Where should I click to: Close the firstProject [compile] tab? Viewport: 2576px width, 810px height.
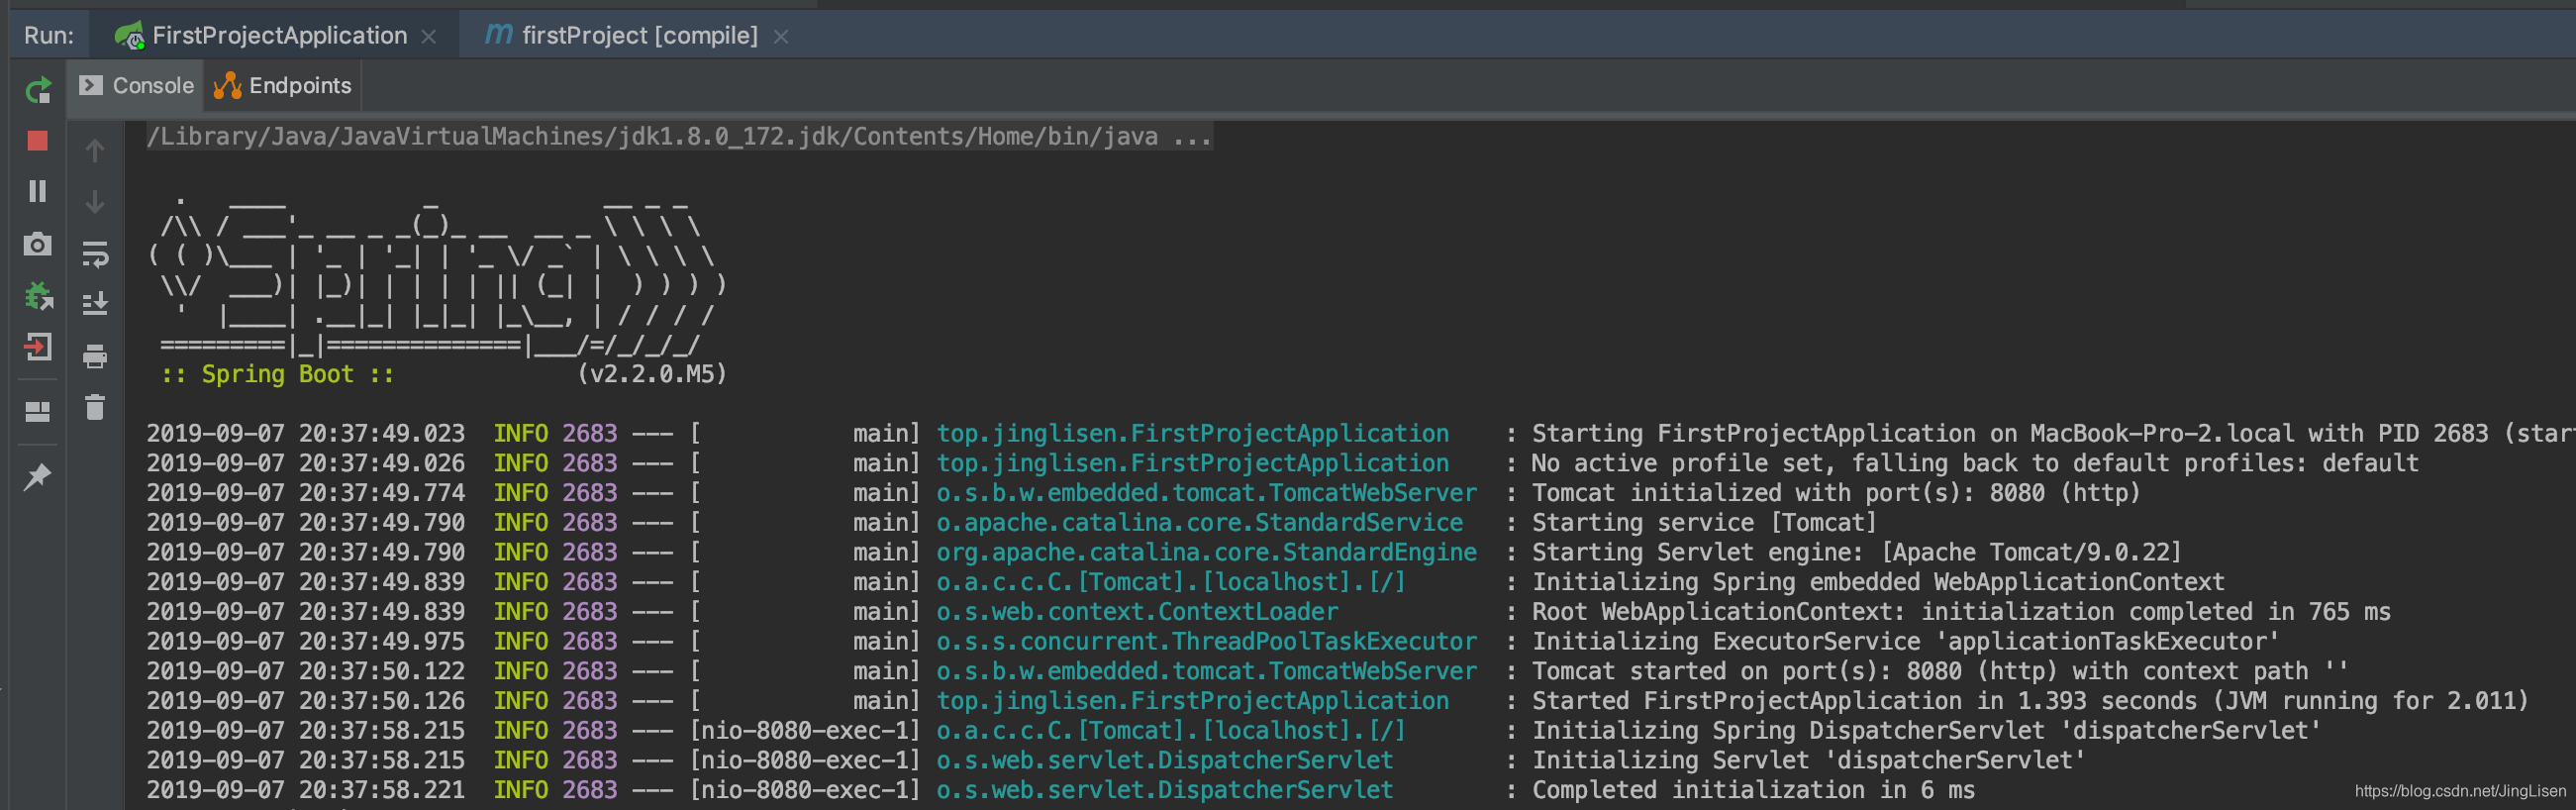point(781,37)
